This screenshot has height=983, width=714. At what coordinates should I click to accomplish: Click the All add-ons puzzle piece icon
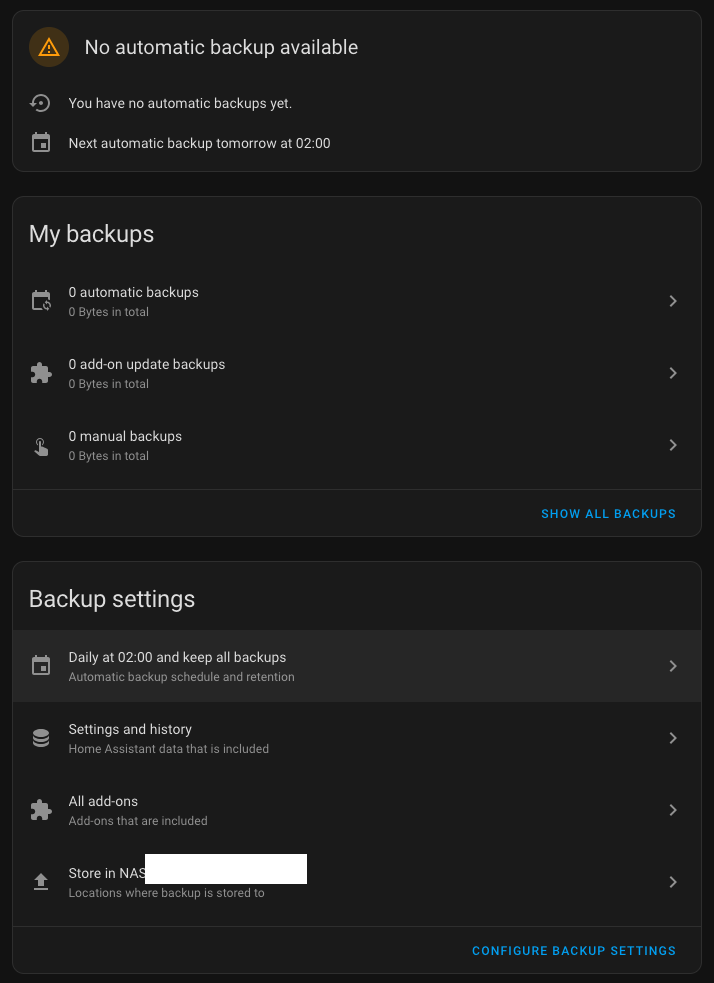coord(41,810)
